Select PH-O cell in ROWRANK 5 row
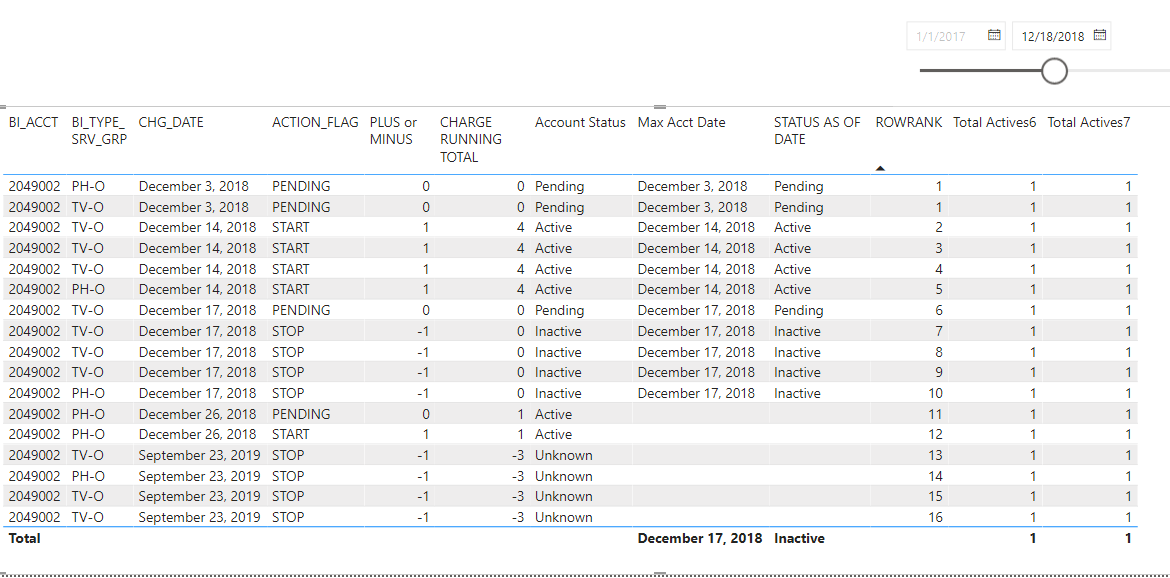The width and height of the screenshot is (1170, 578). tap(88, 289)
